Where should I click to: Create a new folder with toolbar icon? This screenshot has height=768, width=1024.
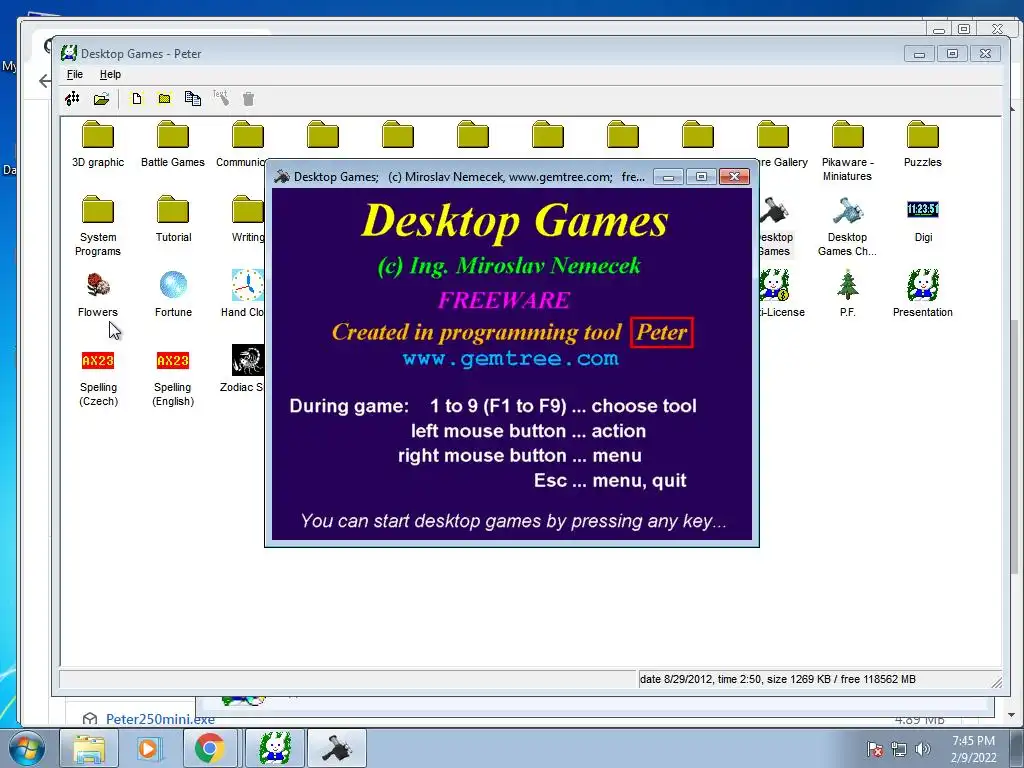click(165, 99)
